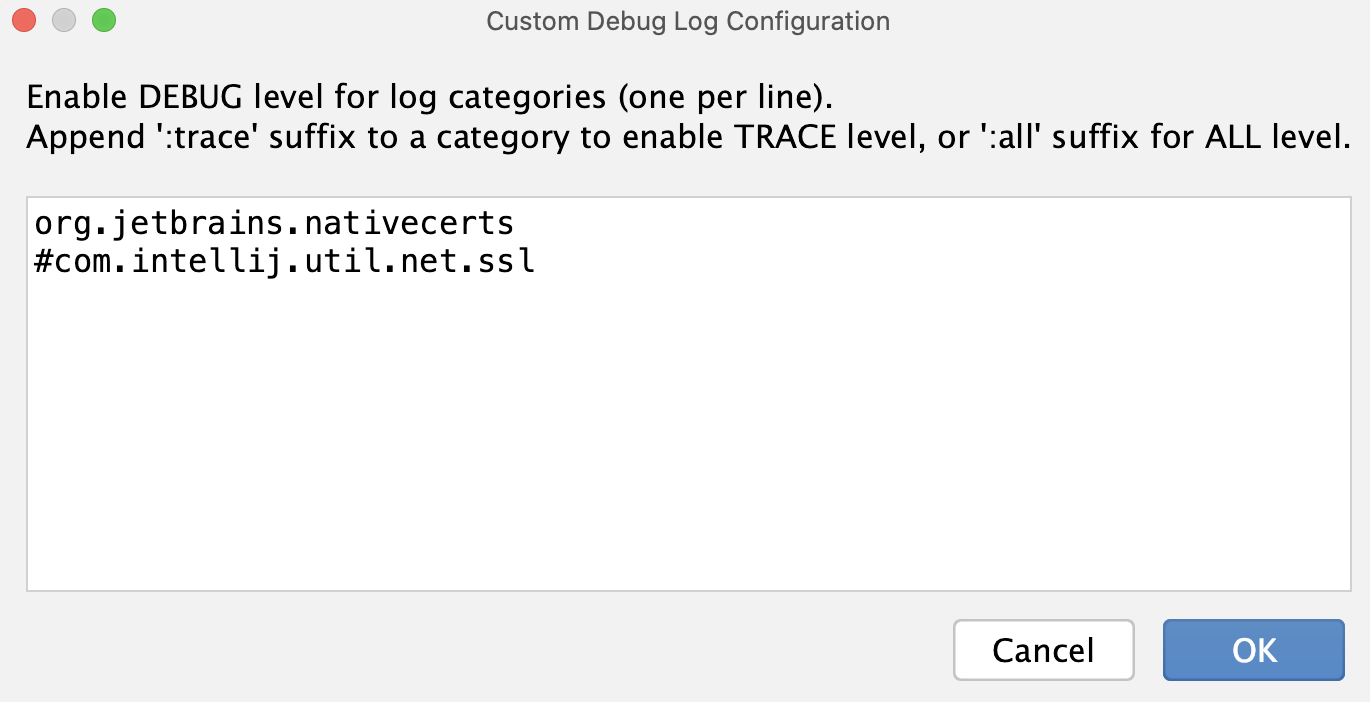Click the highlighted default OK action

click(x=1252, y=650)
